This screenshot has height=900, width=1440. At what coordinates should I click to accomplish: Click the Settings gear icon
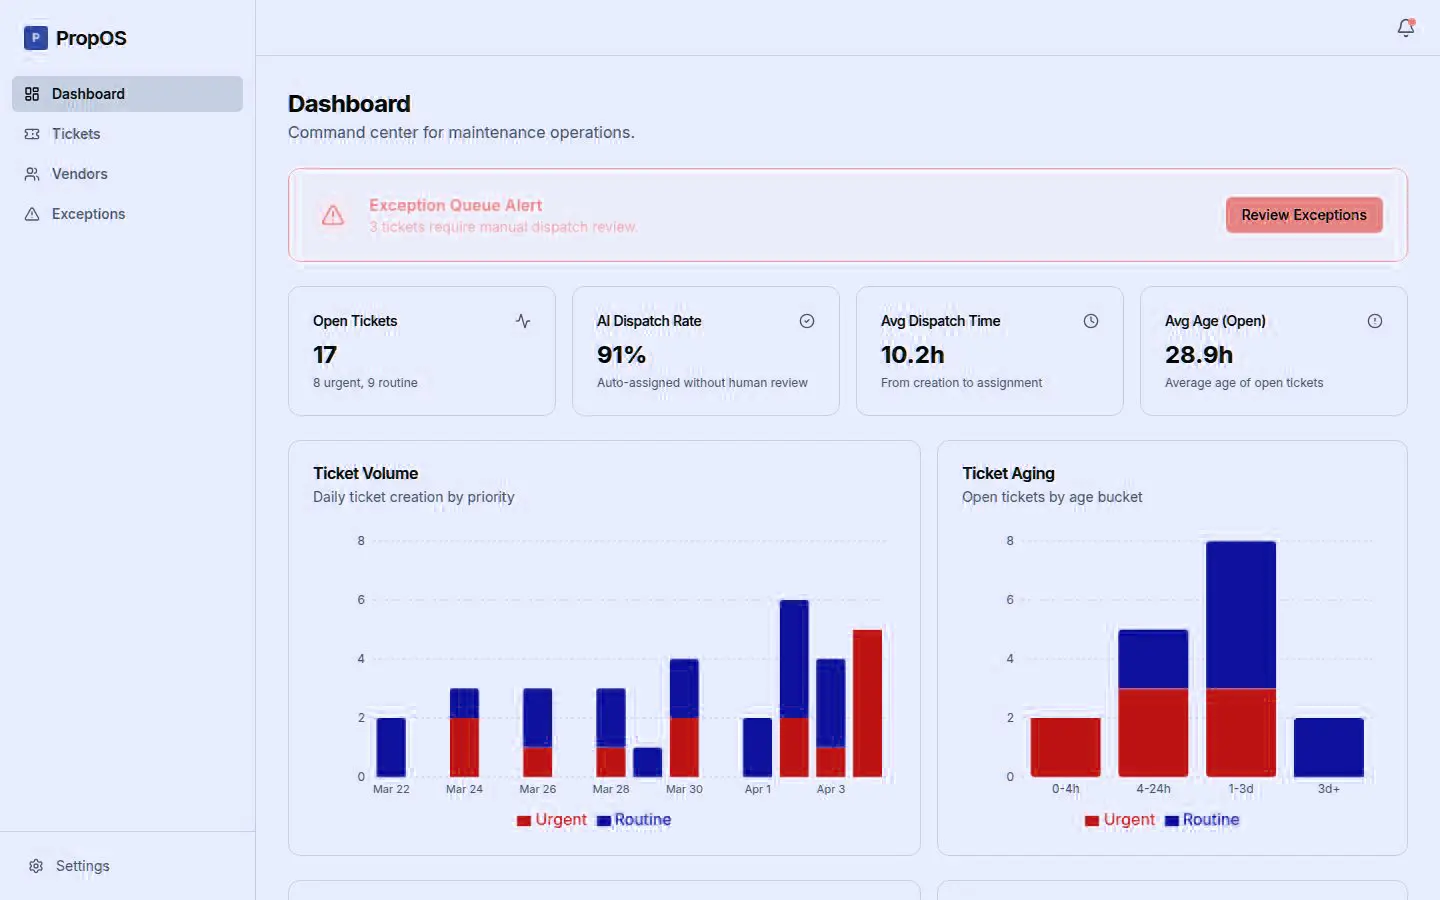tap(36, 866)
